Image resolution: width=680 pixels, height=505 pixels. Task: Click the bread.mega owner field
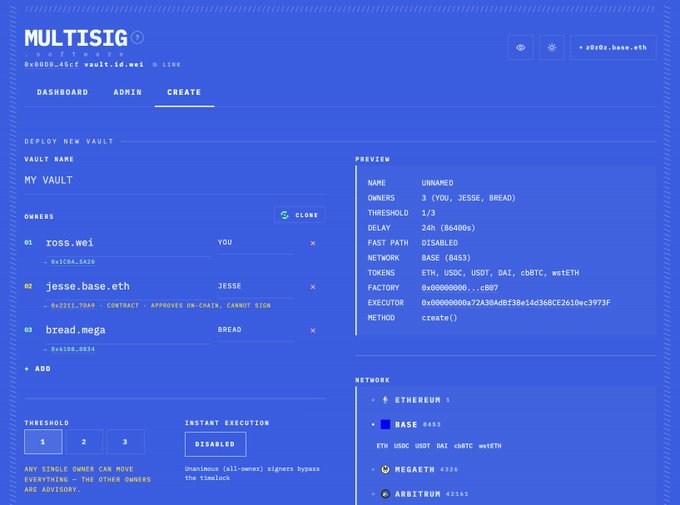(x=128, y=330)
